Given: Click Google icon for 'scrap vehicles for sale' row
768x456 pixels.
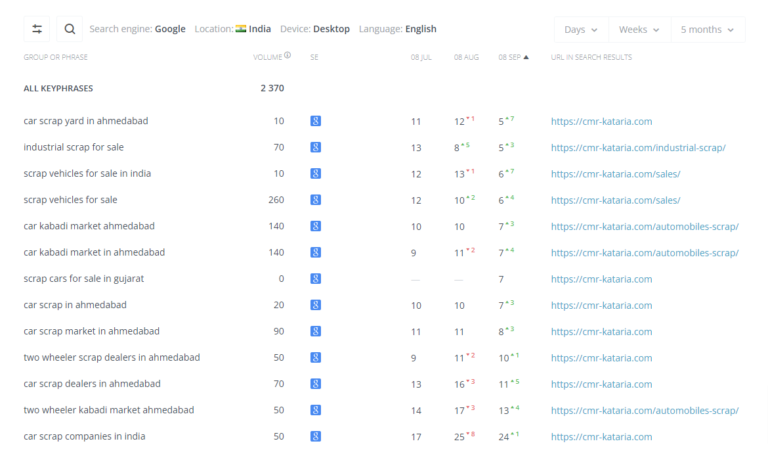Looking at the screenshot, I should tap(316, 200).
